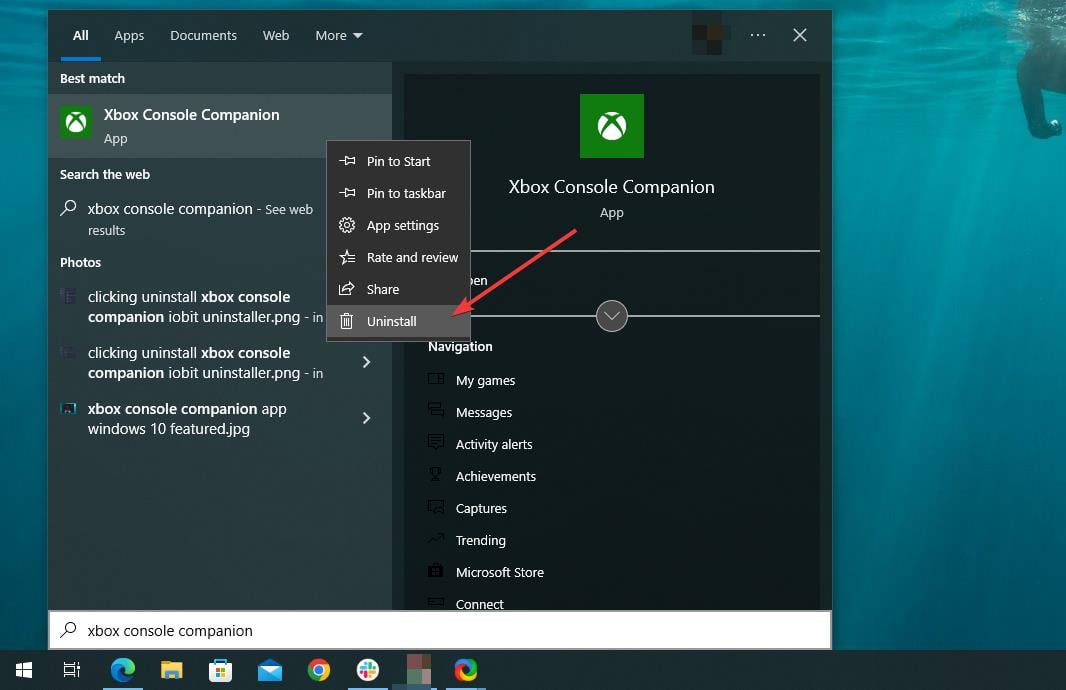
Task: Open the last swirl-logo taskbar app
Action: click(x=466, y=670)
